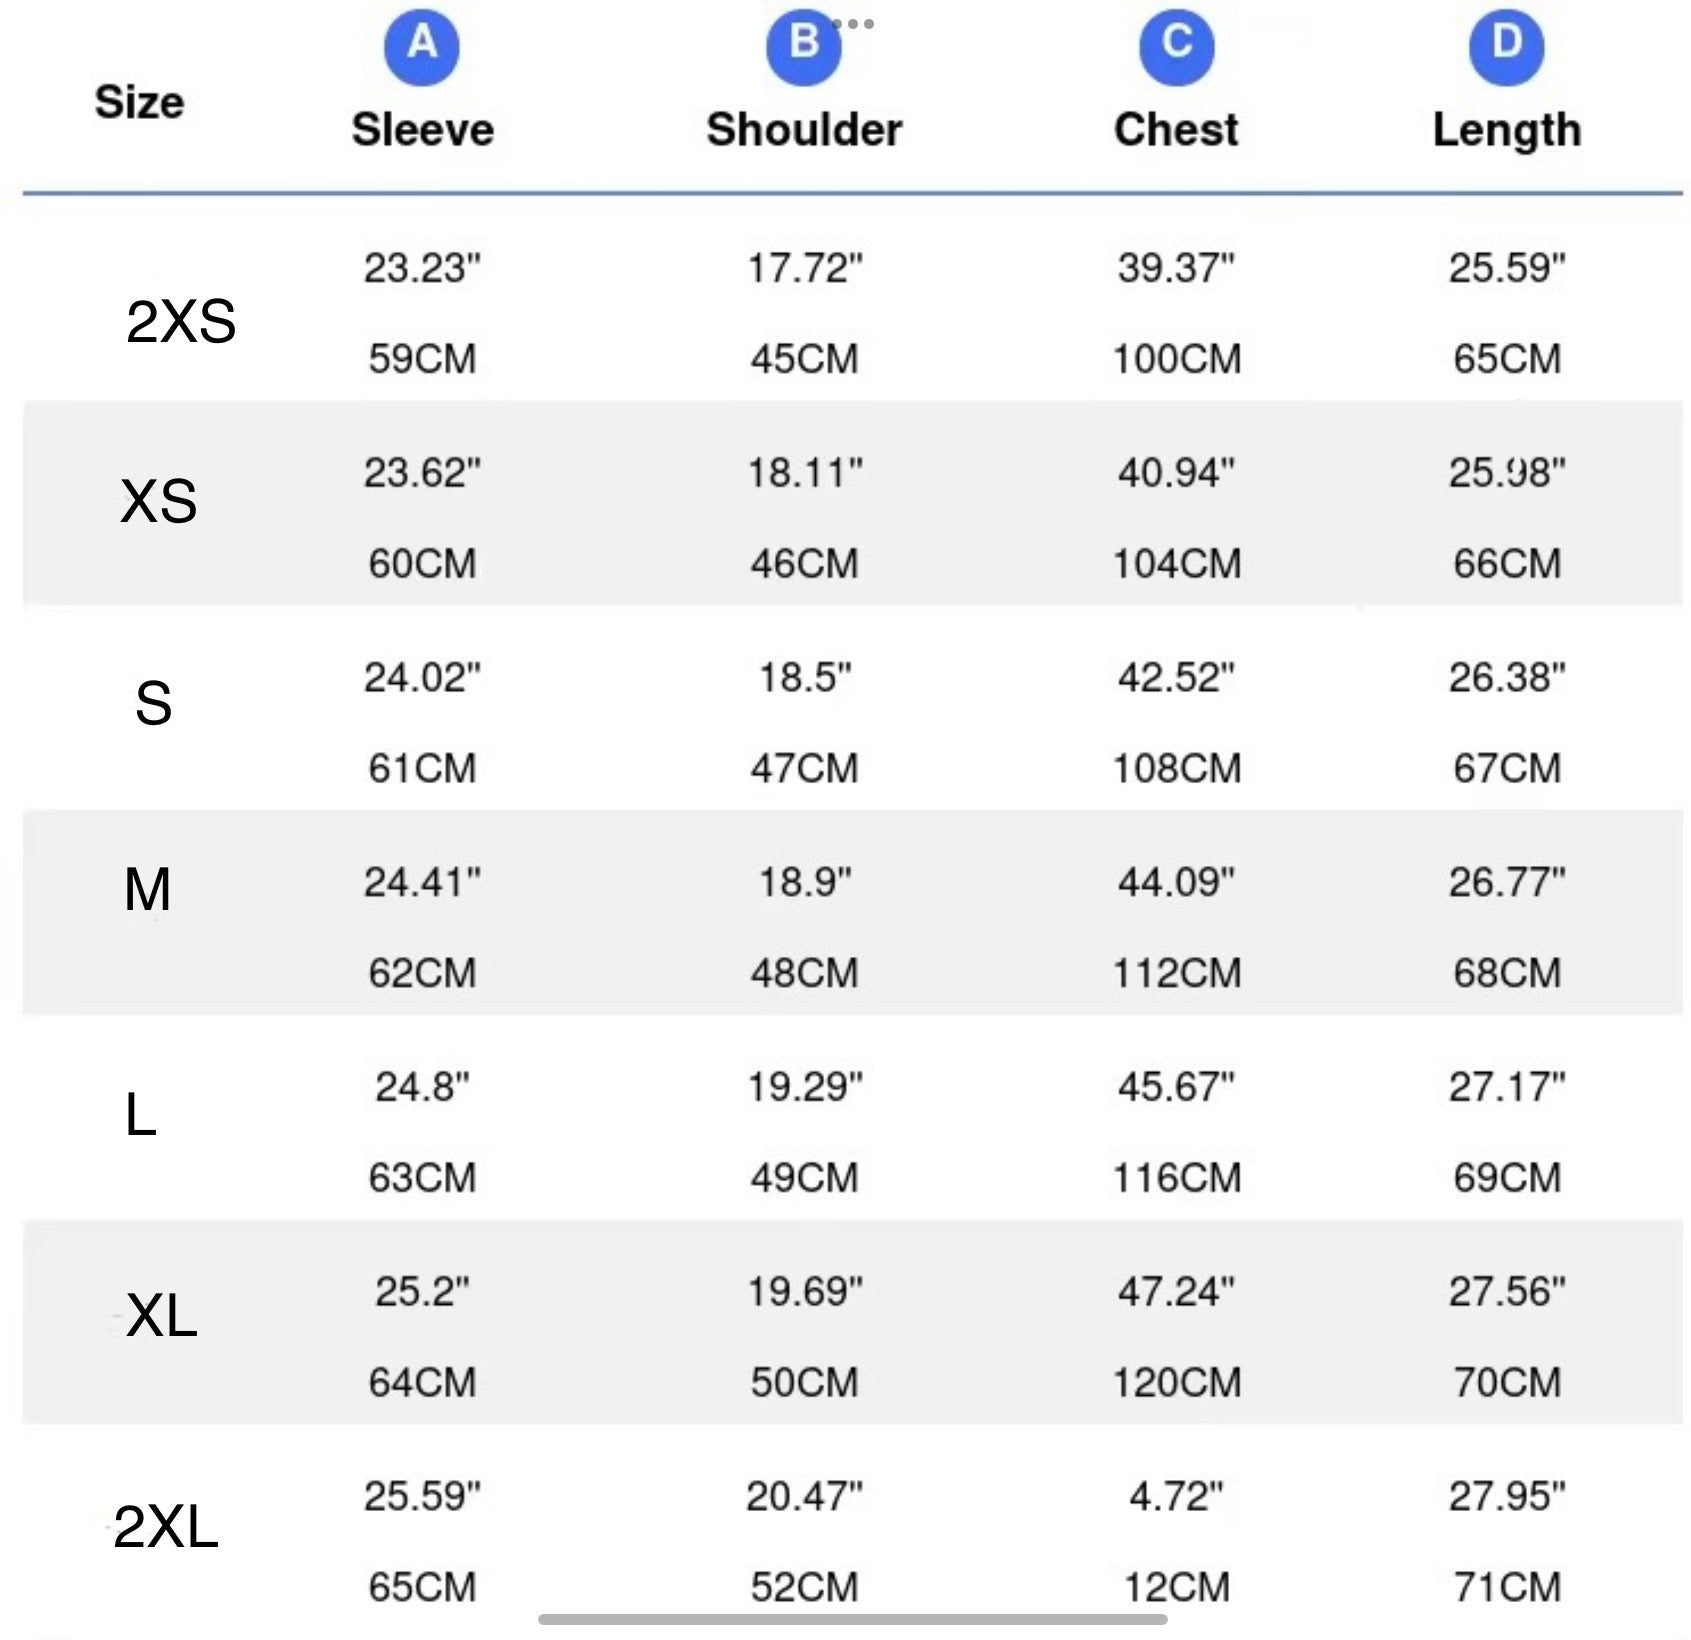Click the Shoulder column header
The image size is (1691, 1640).
pyautogui.click(x=804, y=130)
